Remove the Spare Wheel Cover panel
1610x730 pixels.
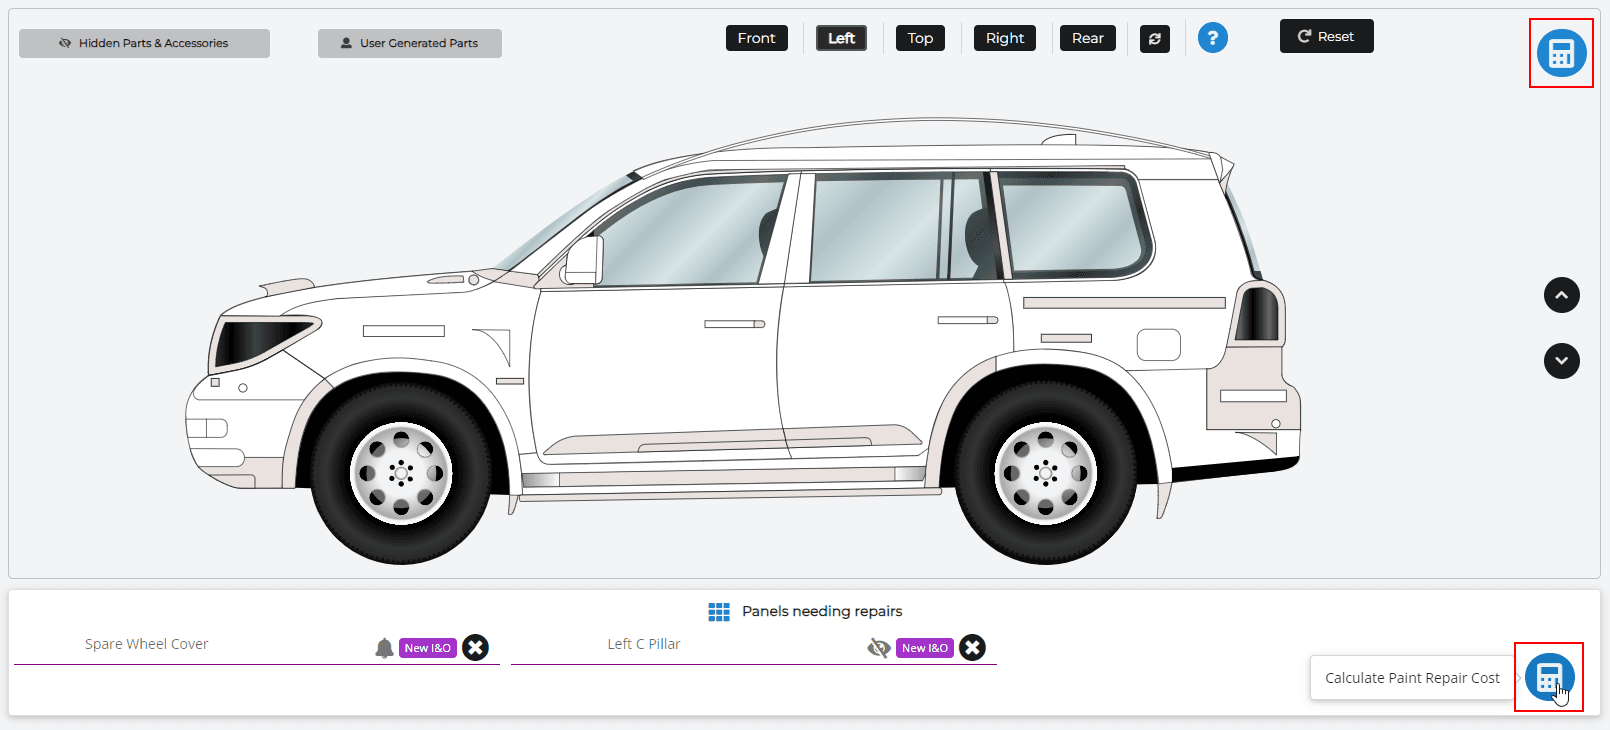pos(476,648)
